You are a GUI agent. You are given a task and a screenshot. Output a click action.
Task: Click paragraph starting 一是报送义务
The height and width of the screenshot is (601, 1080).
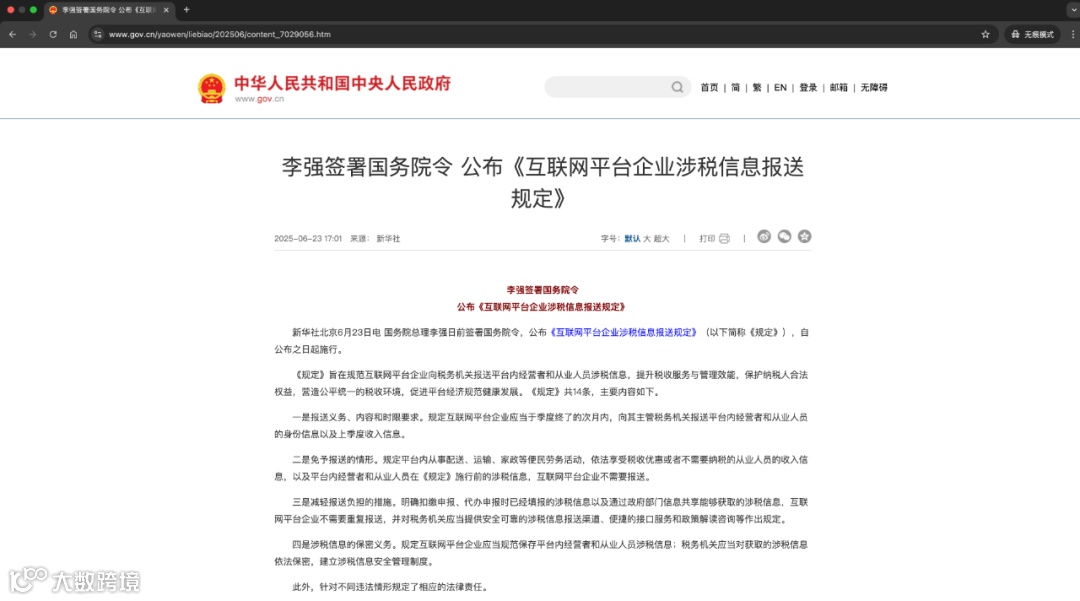tap(541, 425)
